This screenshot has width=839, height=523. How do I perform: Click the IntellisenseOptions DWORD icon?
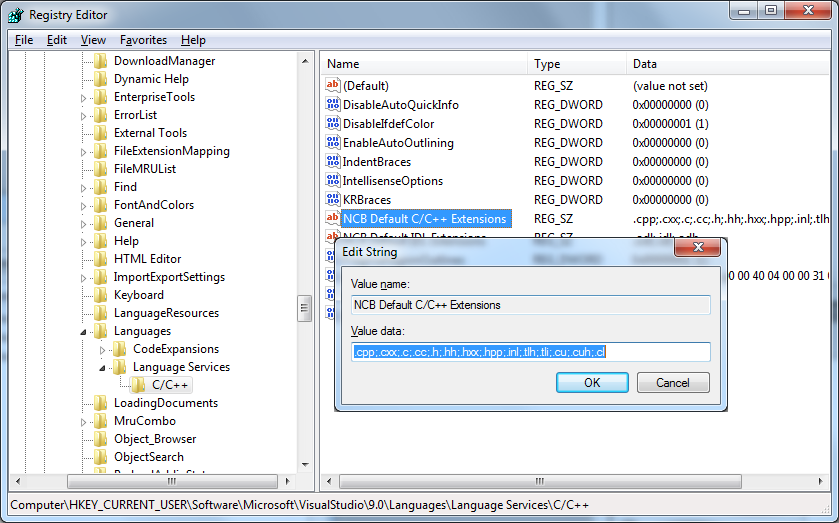coord(332,180)
